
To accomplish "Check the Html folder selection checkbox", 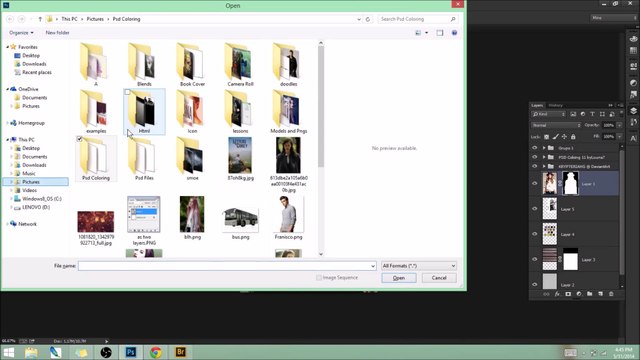I will pyautogui.click(x=127, y=92).
